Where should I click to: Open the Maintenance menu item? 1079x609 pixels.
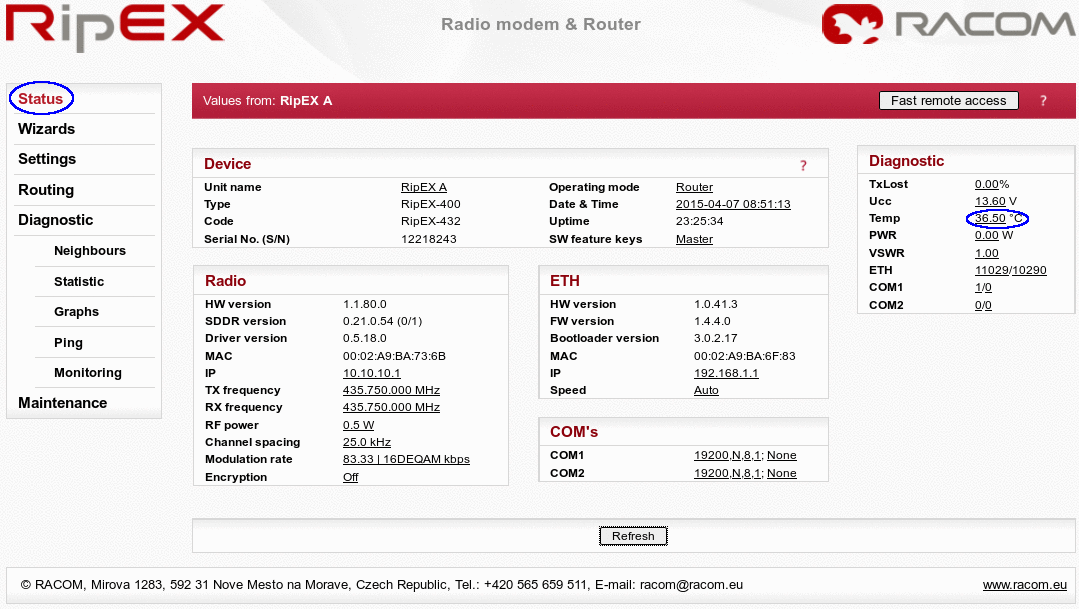(62, 403)
